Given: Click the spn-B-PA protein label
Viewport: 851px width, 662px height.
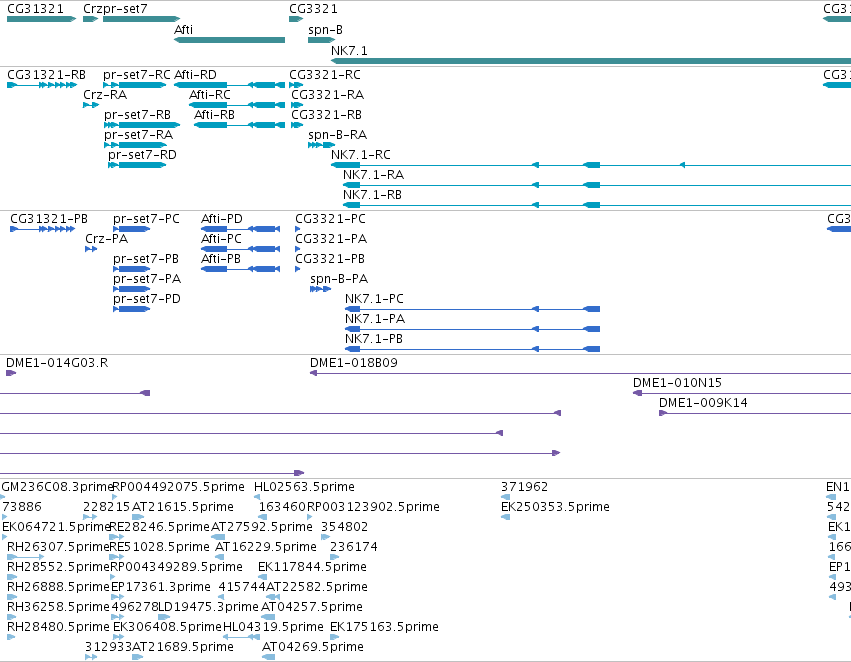Looking at the screenshot, I should click(339, 279).
